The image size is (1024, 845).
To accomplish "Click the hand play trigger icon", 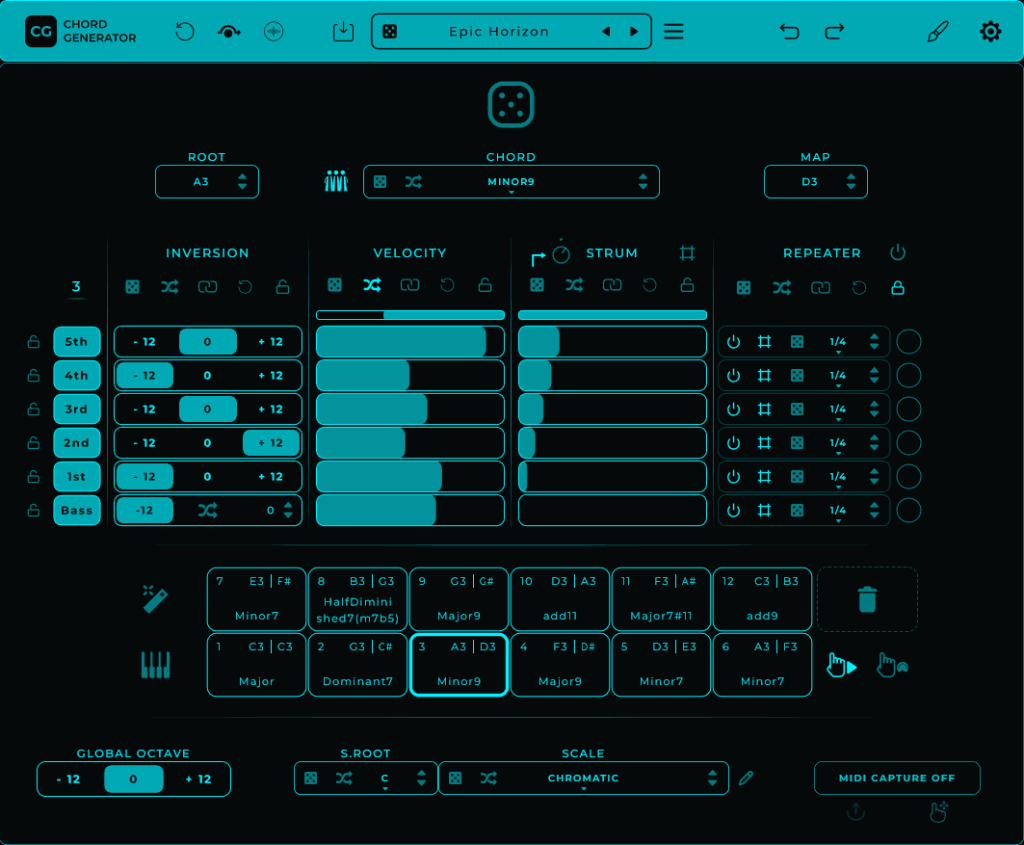I will [x=842, y=665].
